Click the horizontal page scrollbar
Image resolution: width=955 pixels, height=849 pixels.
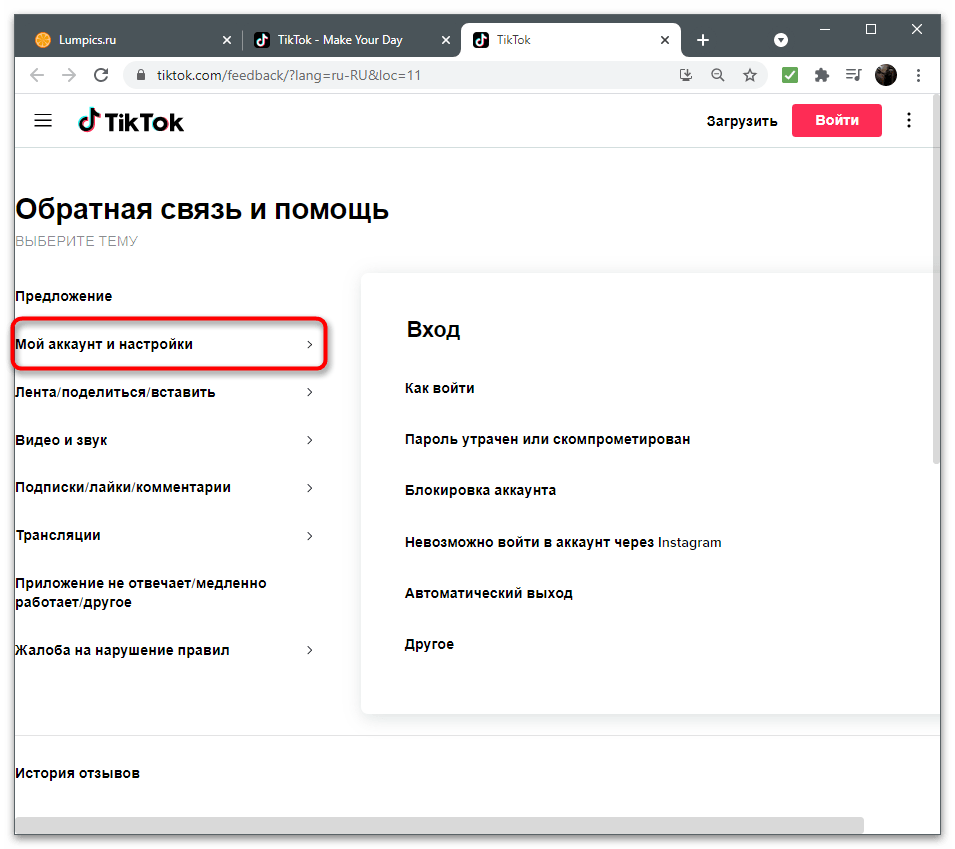click(x=439, y=825)
